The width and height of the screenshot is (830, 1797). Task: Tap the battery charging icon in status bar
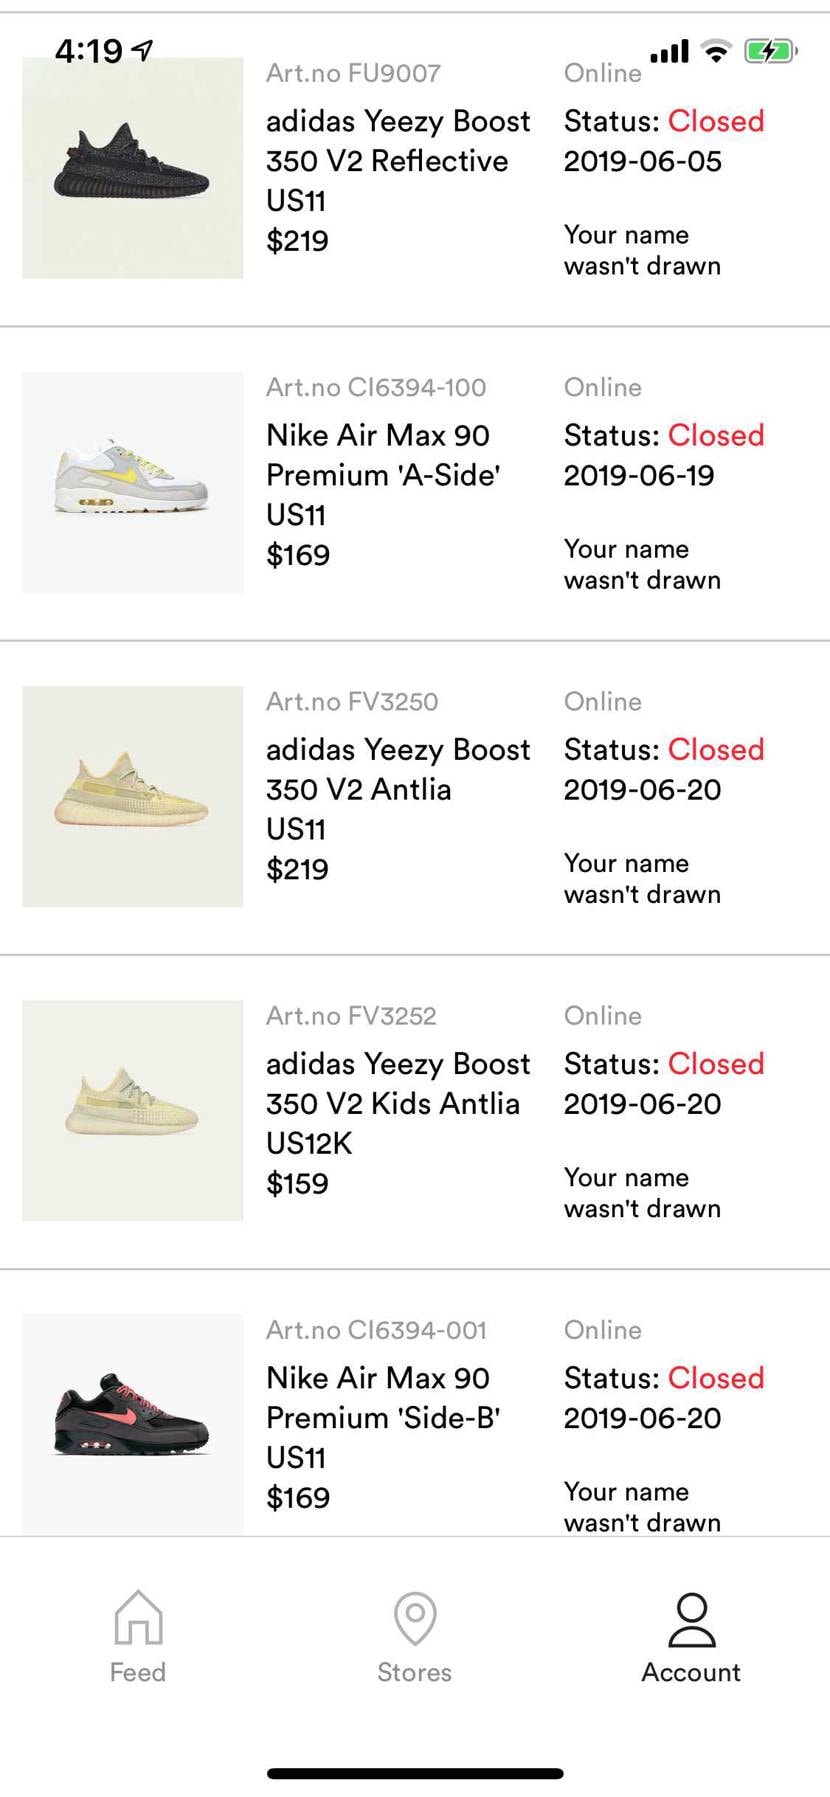[x=769, y=51]
